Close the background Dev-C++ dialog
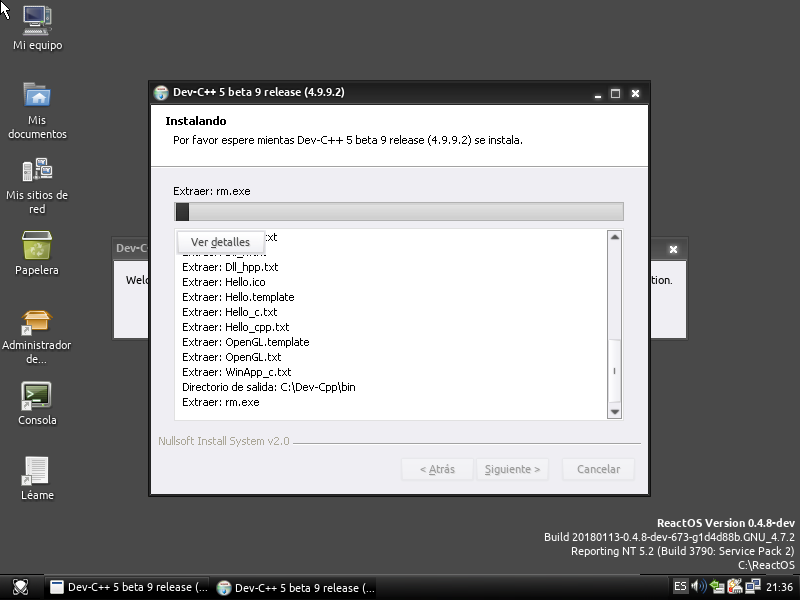The width and height of the screenshot is (800, 600). click(673, 249)
